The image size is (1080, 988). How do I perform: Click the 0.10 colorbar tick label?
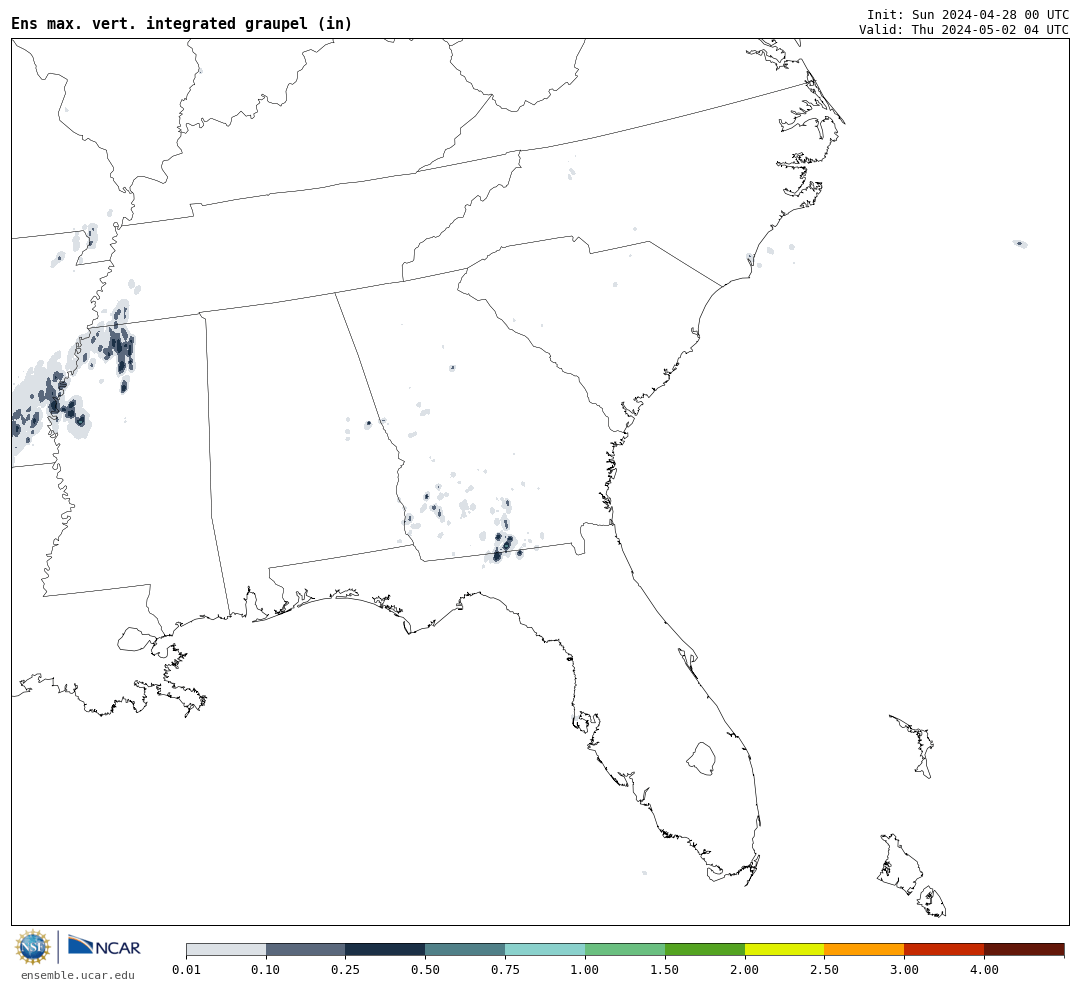tap(266, 969)
